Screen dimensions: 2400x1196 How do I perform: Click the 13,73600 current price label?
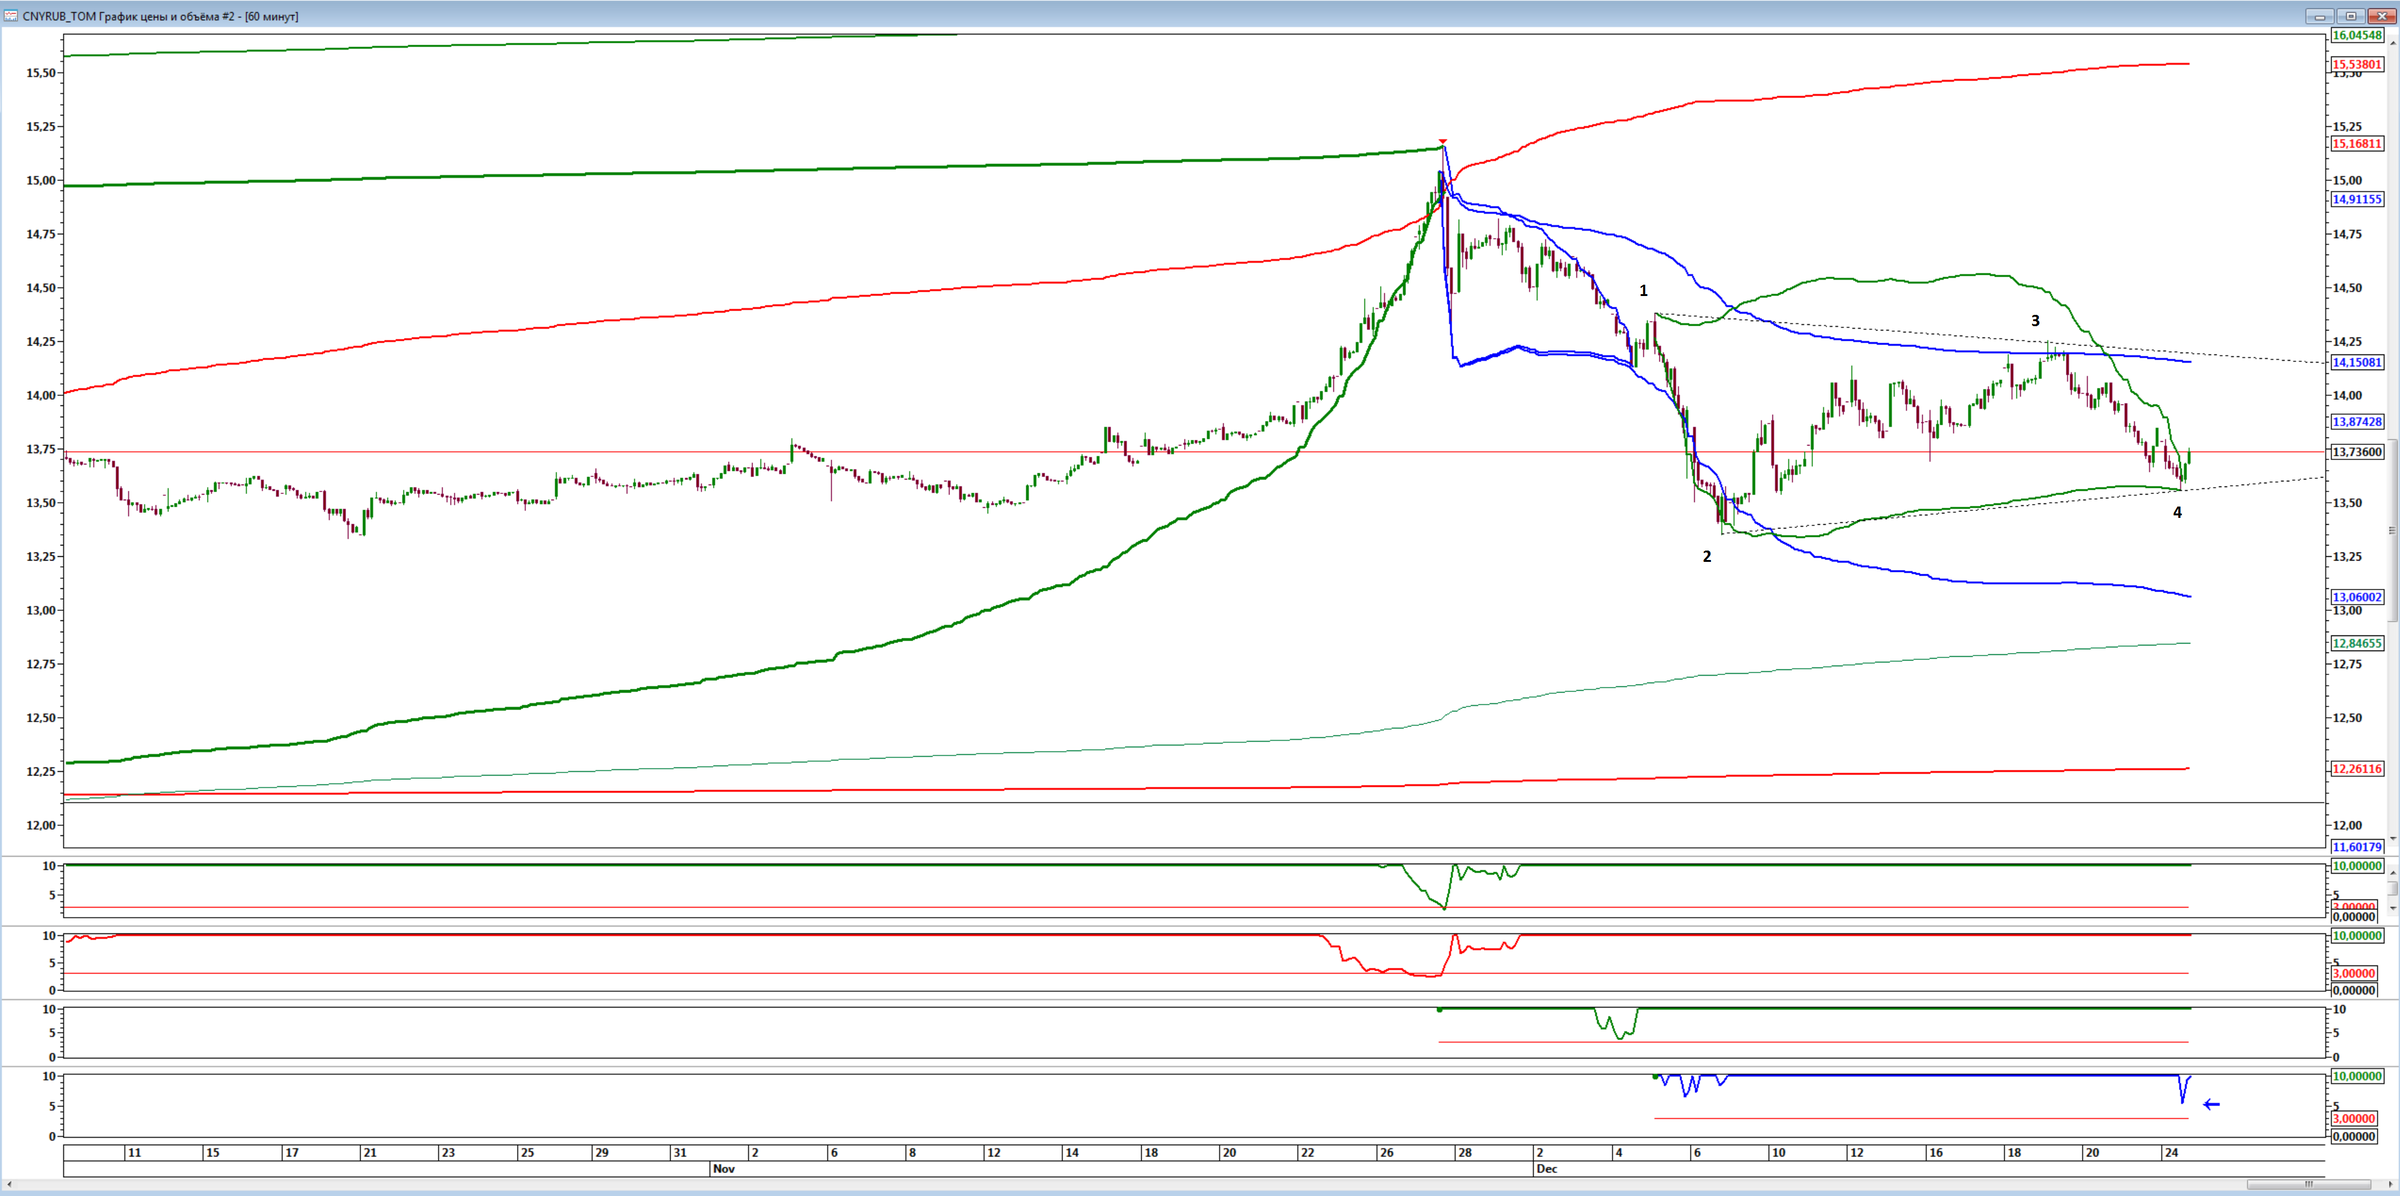(x=2357, y=452)
